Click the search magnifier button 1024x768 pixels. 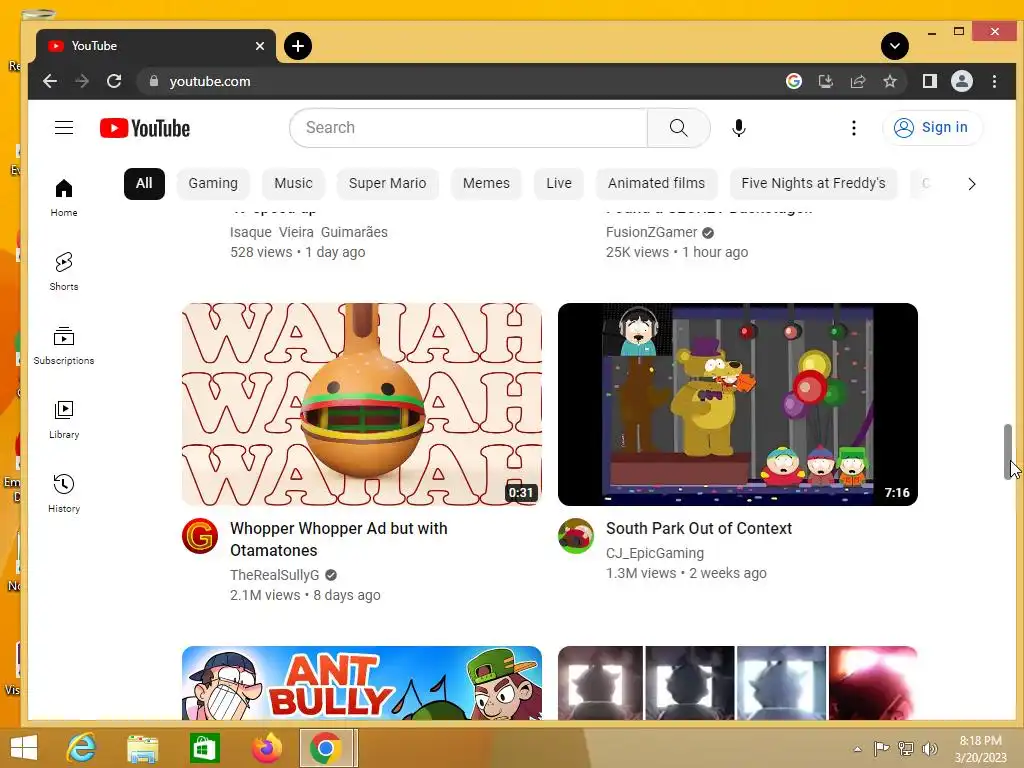[x=679, y=128]
